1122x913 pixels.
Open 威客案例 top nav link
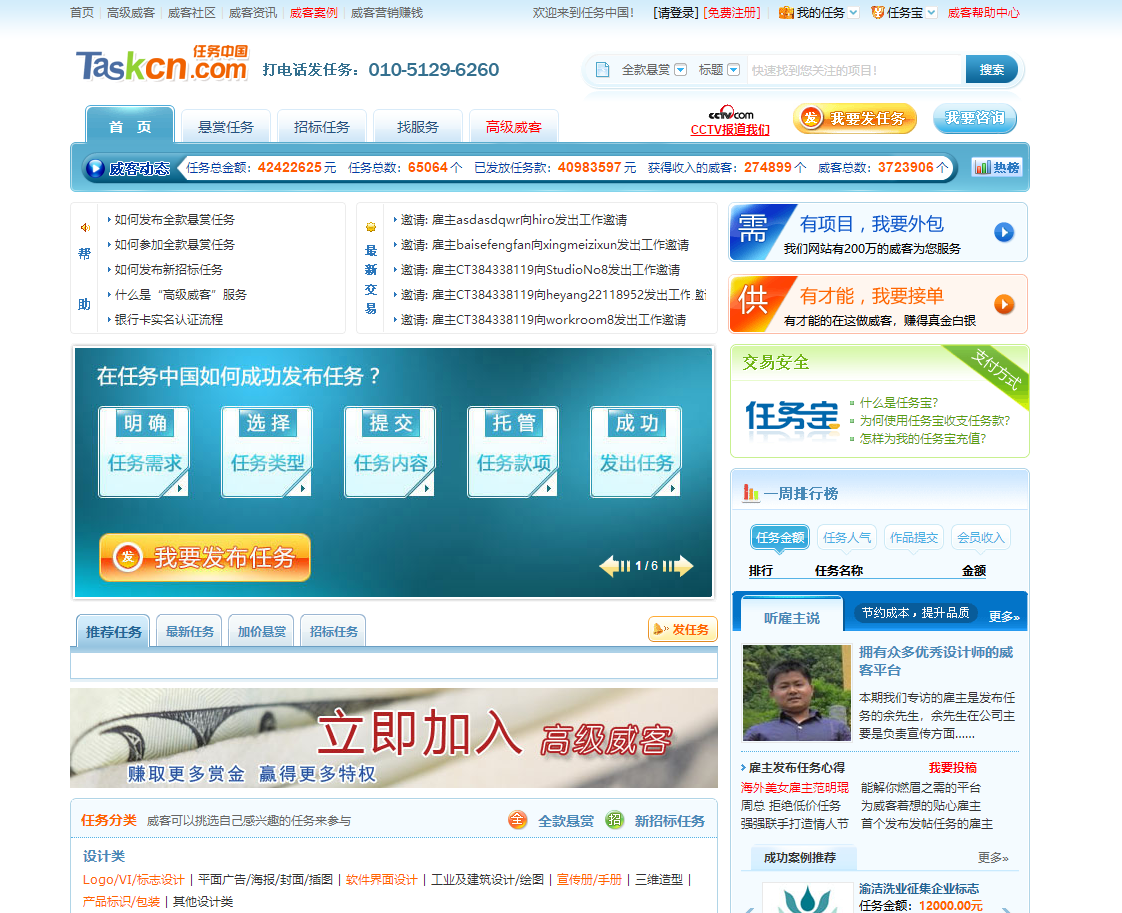tap(313, 12)
